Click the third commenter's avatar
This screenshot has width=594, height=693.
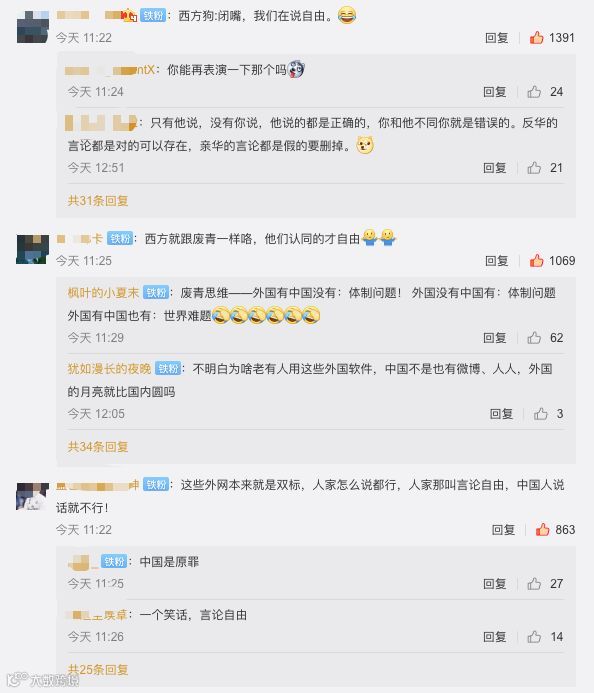coord(33,496)
